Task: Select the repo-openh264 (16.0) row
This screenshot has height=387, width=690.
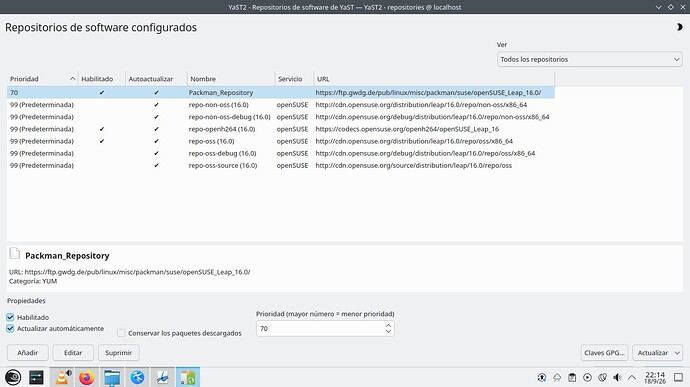Action: click(281, 129)
